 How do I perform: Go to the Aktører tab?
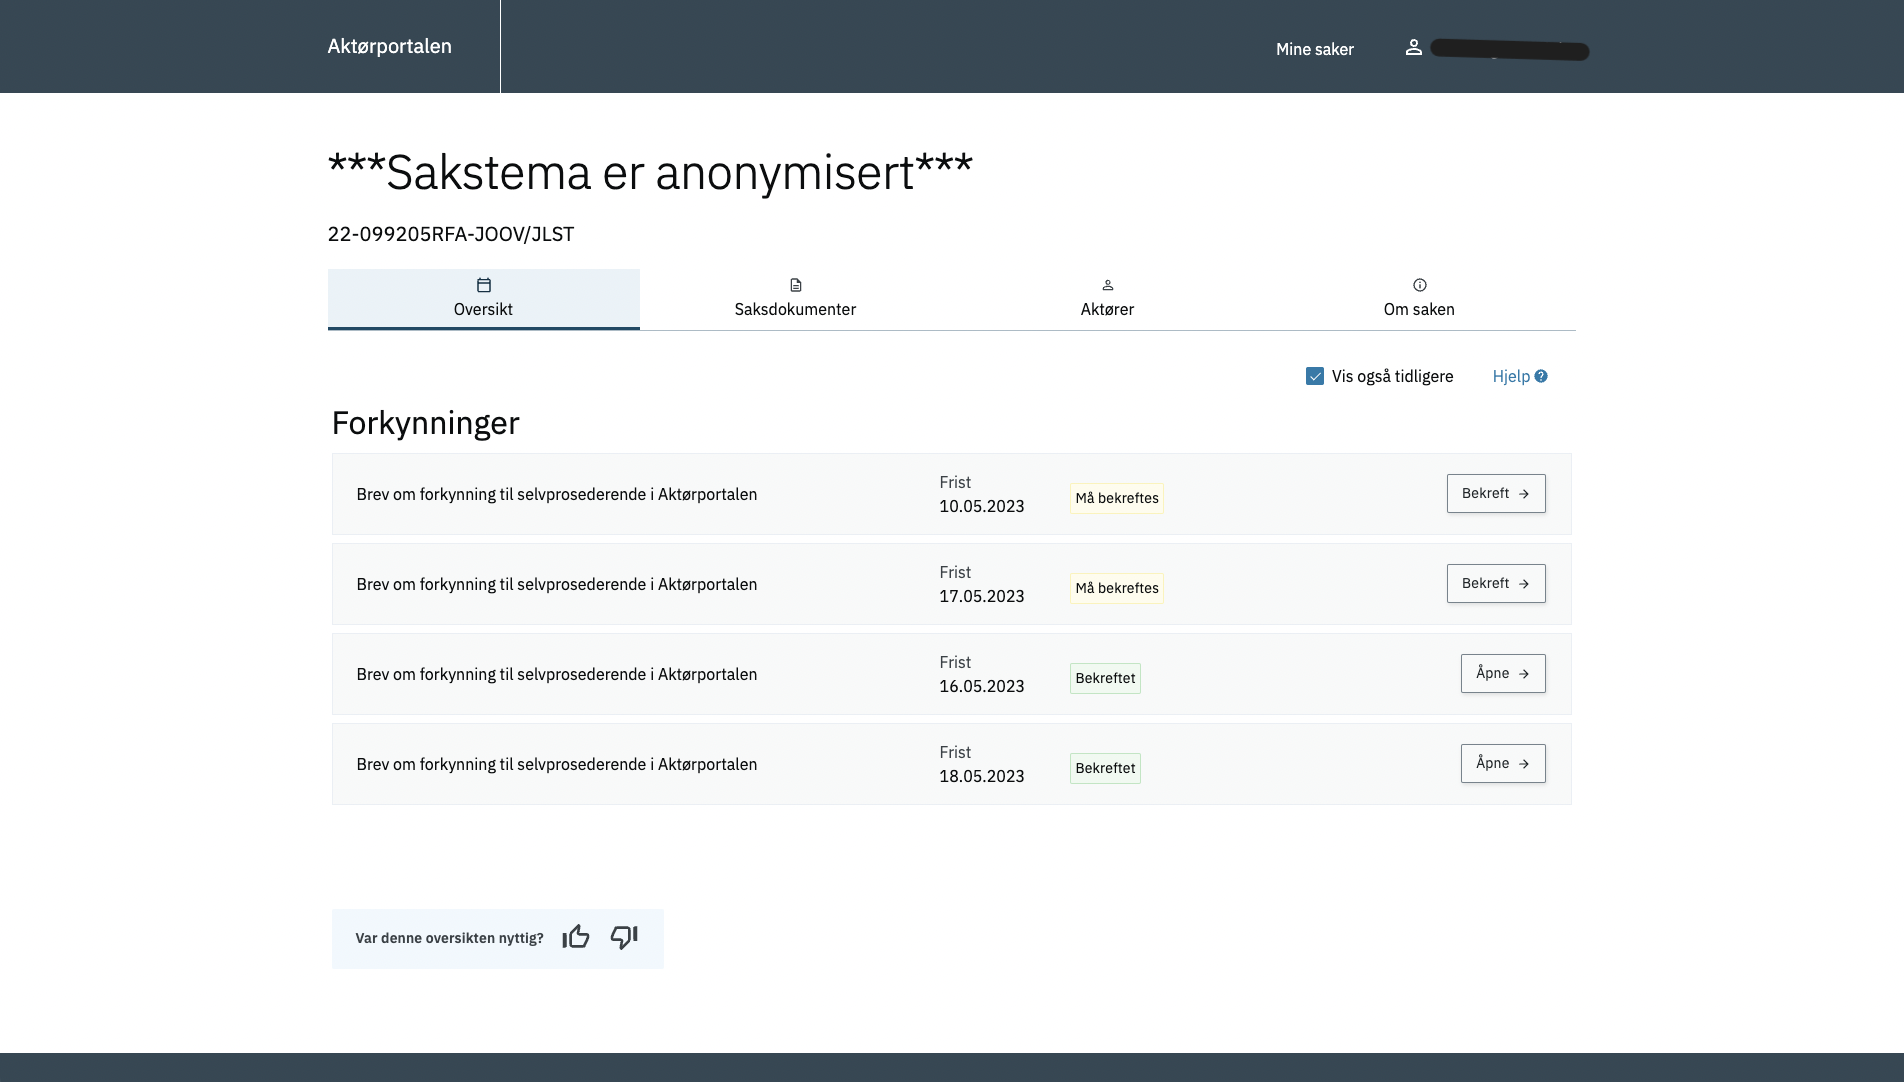coord(1108,299)
